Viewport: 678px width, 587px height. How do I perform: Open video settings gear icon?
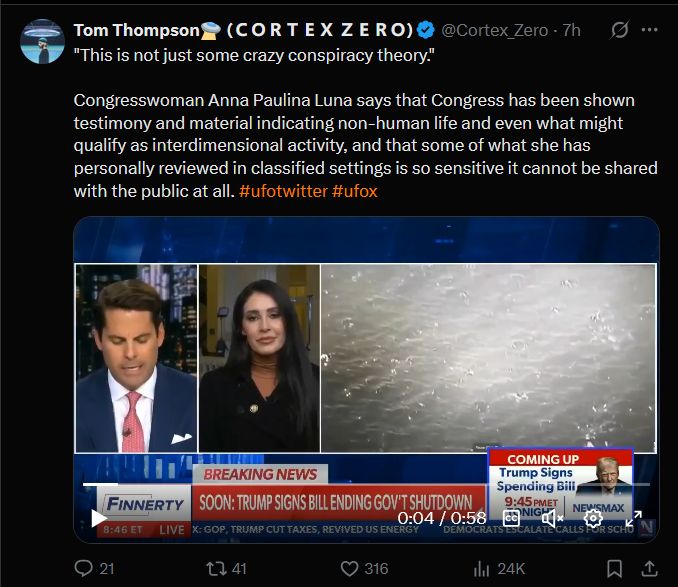pyautogui.click(x=593, y=517)
